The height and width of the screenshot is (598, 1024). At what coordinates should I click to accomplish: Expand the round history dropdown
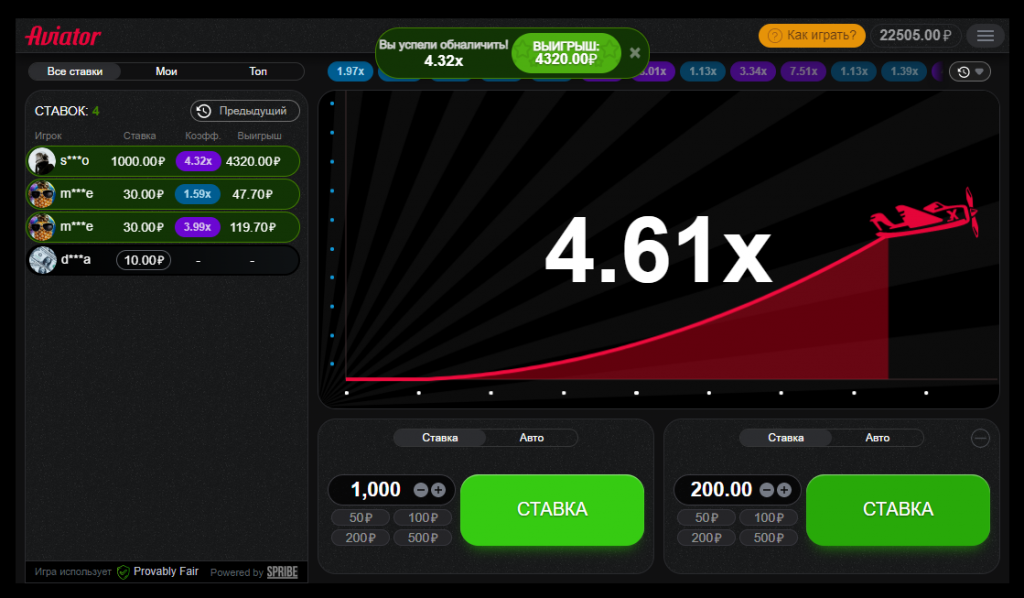[x=969, y=71]
